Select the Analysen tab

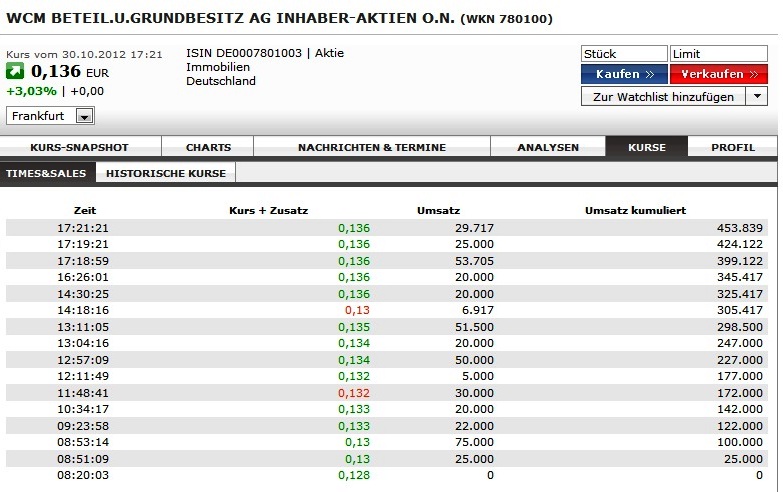coord(547,147)
